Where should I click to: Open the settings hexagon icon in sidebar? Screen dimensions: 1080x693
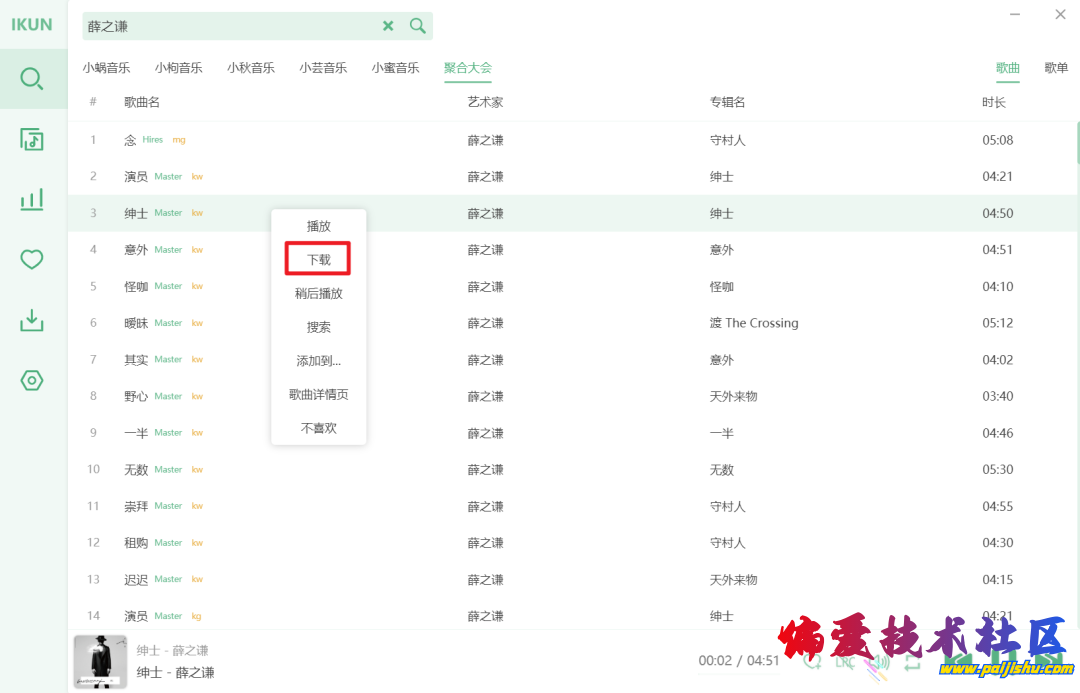(32, 380)
